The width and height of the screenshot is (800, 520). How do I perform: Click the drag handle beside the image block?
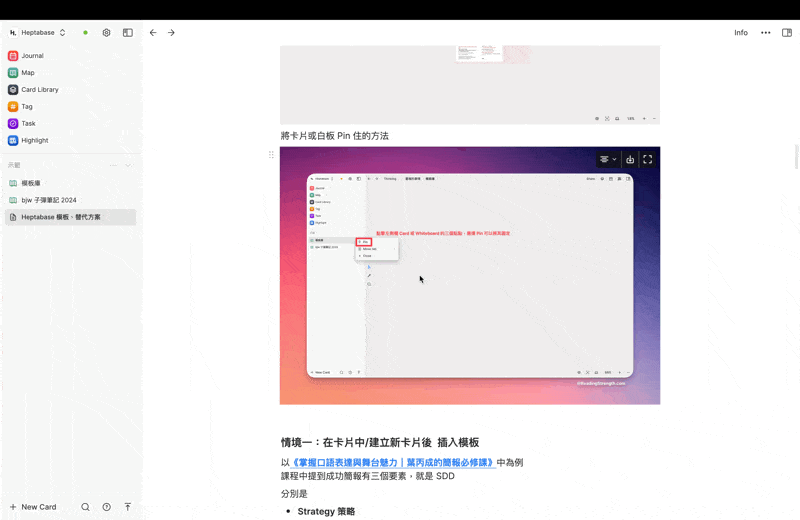(271, 155)
